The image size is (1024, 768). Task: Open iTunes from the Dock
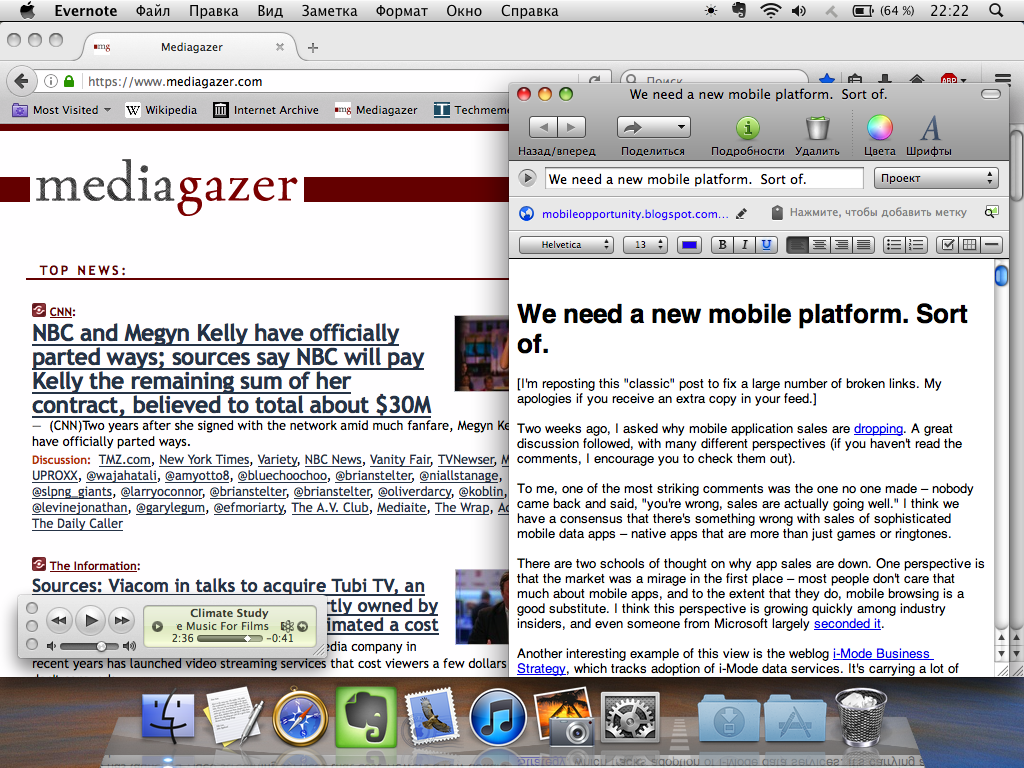click(x=498, y=718)
